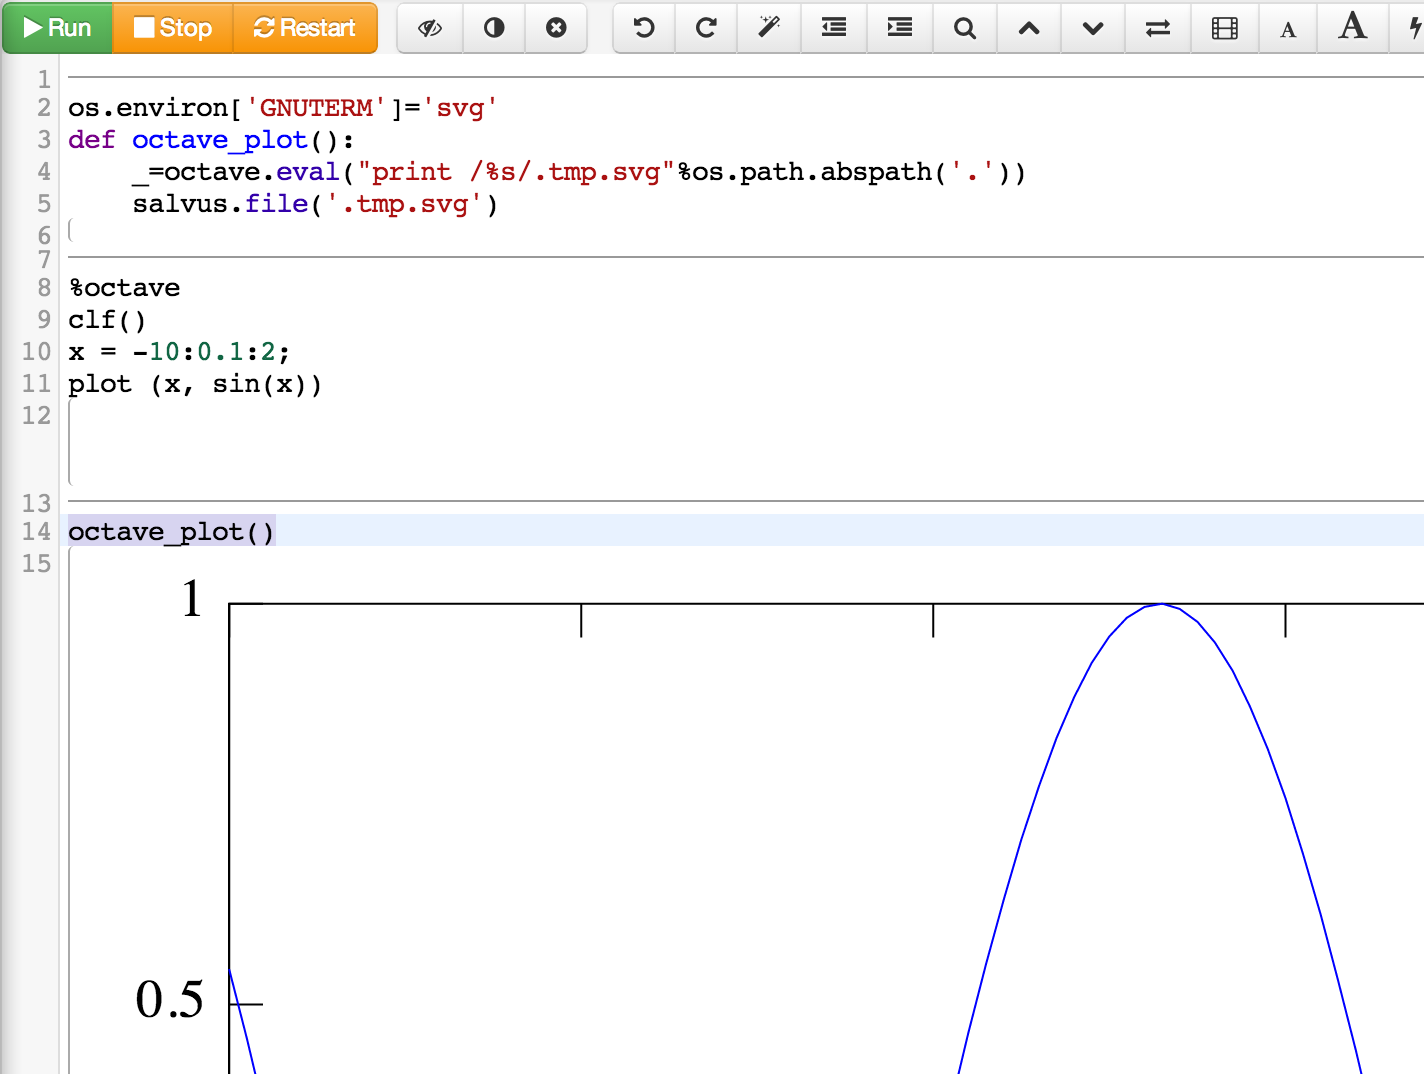
Task: Open replace with the two-arrows icon
Action: (x=1158, y=28)
